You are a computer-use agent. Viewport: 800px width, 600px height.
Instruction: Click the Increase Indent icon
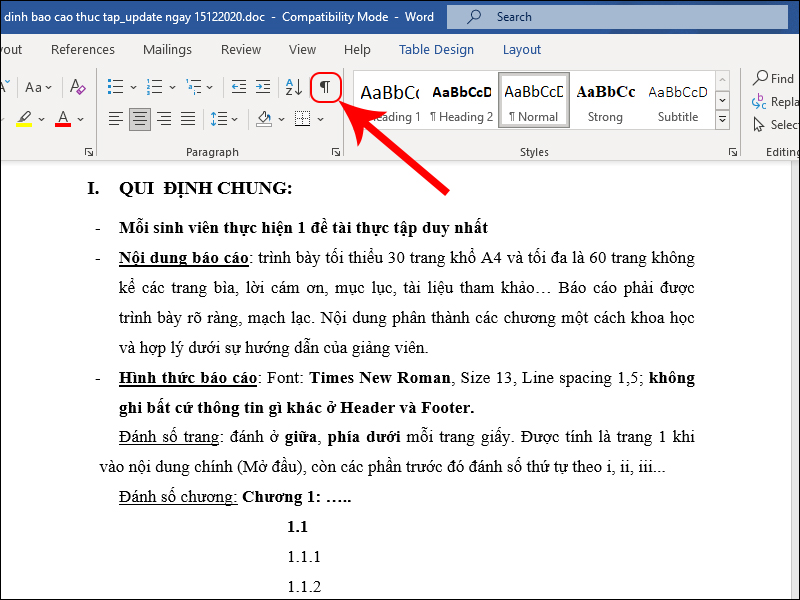263,87
